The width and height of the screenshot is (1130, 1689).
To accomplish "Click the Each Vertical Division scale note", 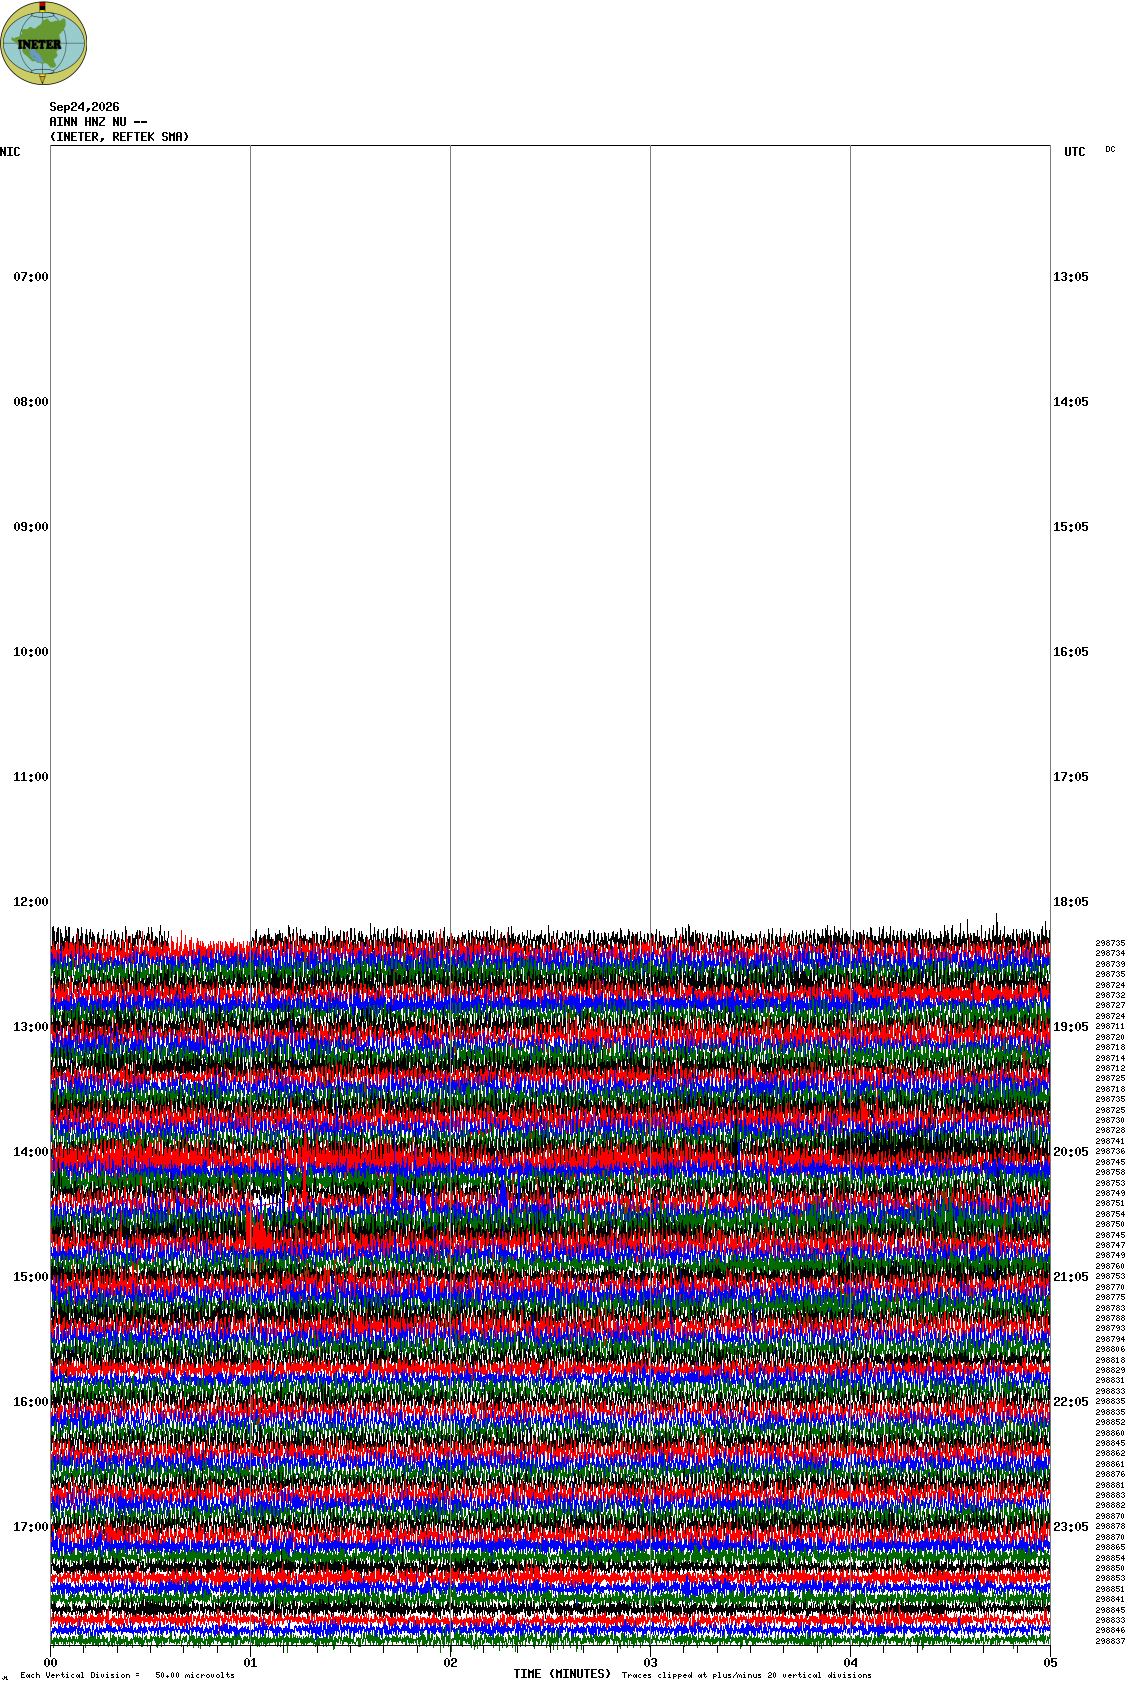I will 127,1675.
